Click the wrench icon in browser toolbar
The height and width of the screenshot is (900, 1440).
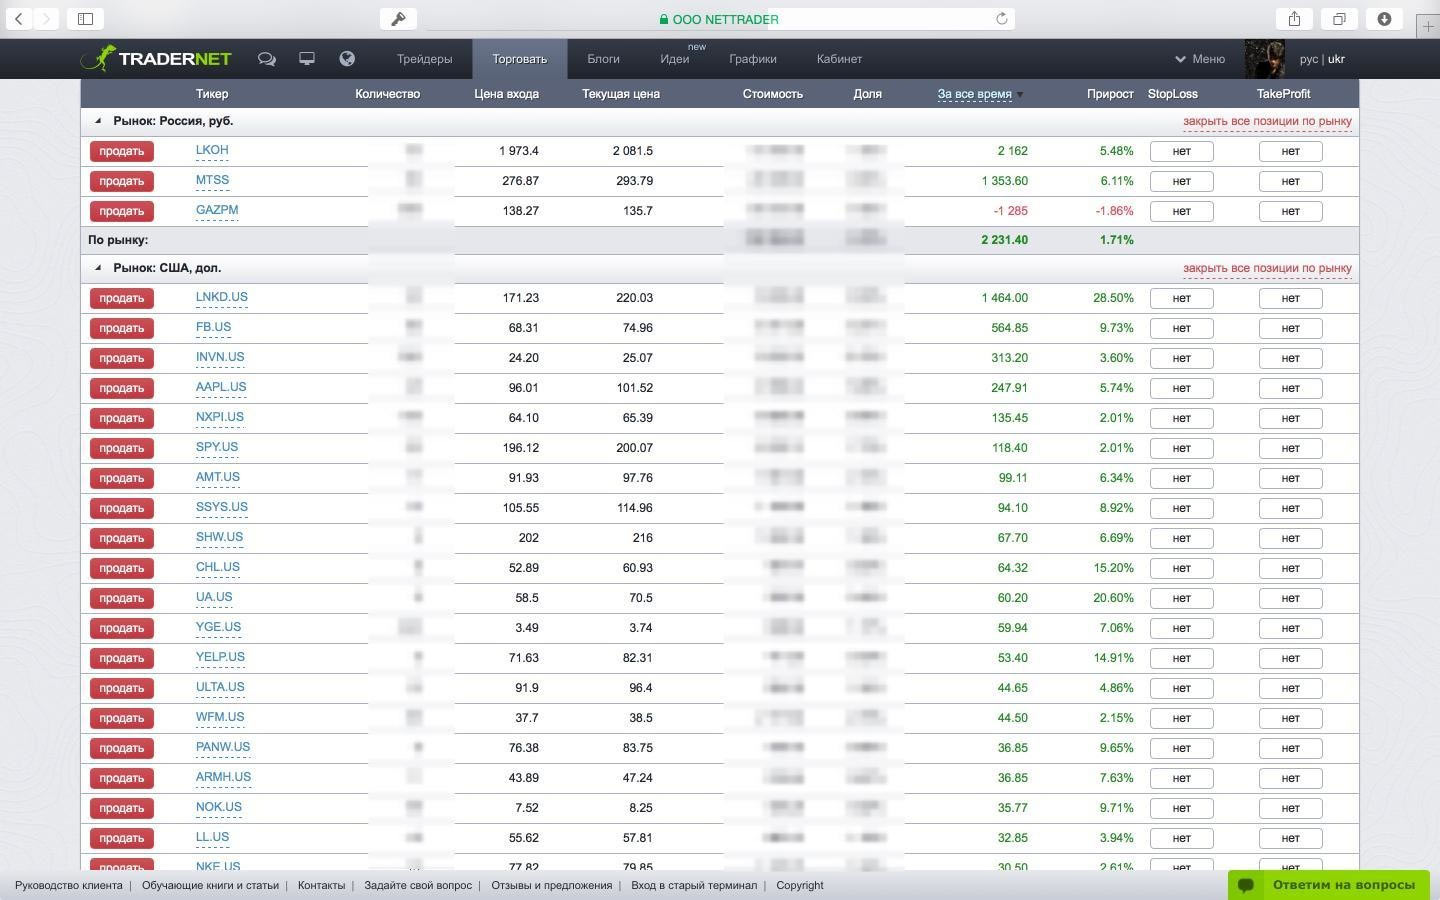click(x=398, y=19)
